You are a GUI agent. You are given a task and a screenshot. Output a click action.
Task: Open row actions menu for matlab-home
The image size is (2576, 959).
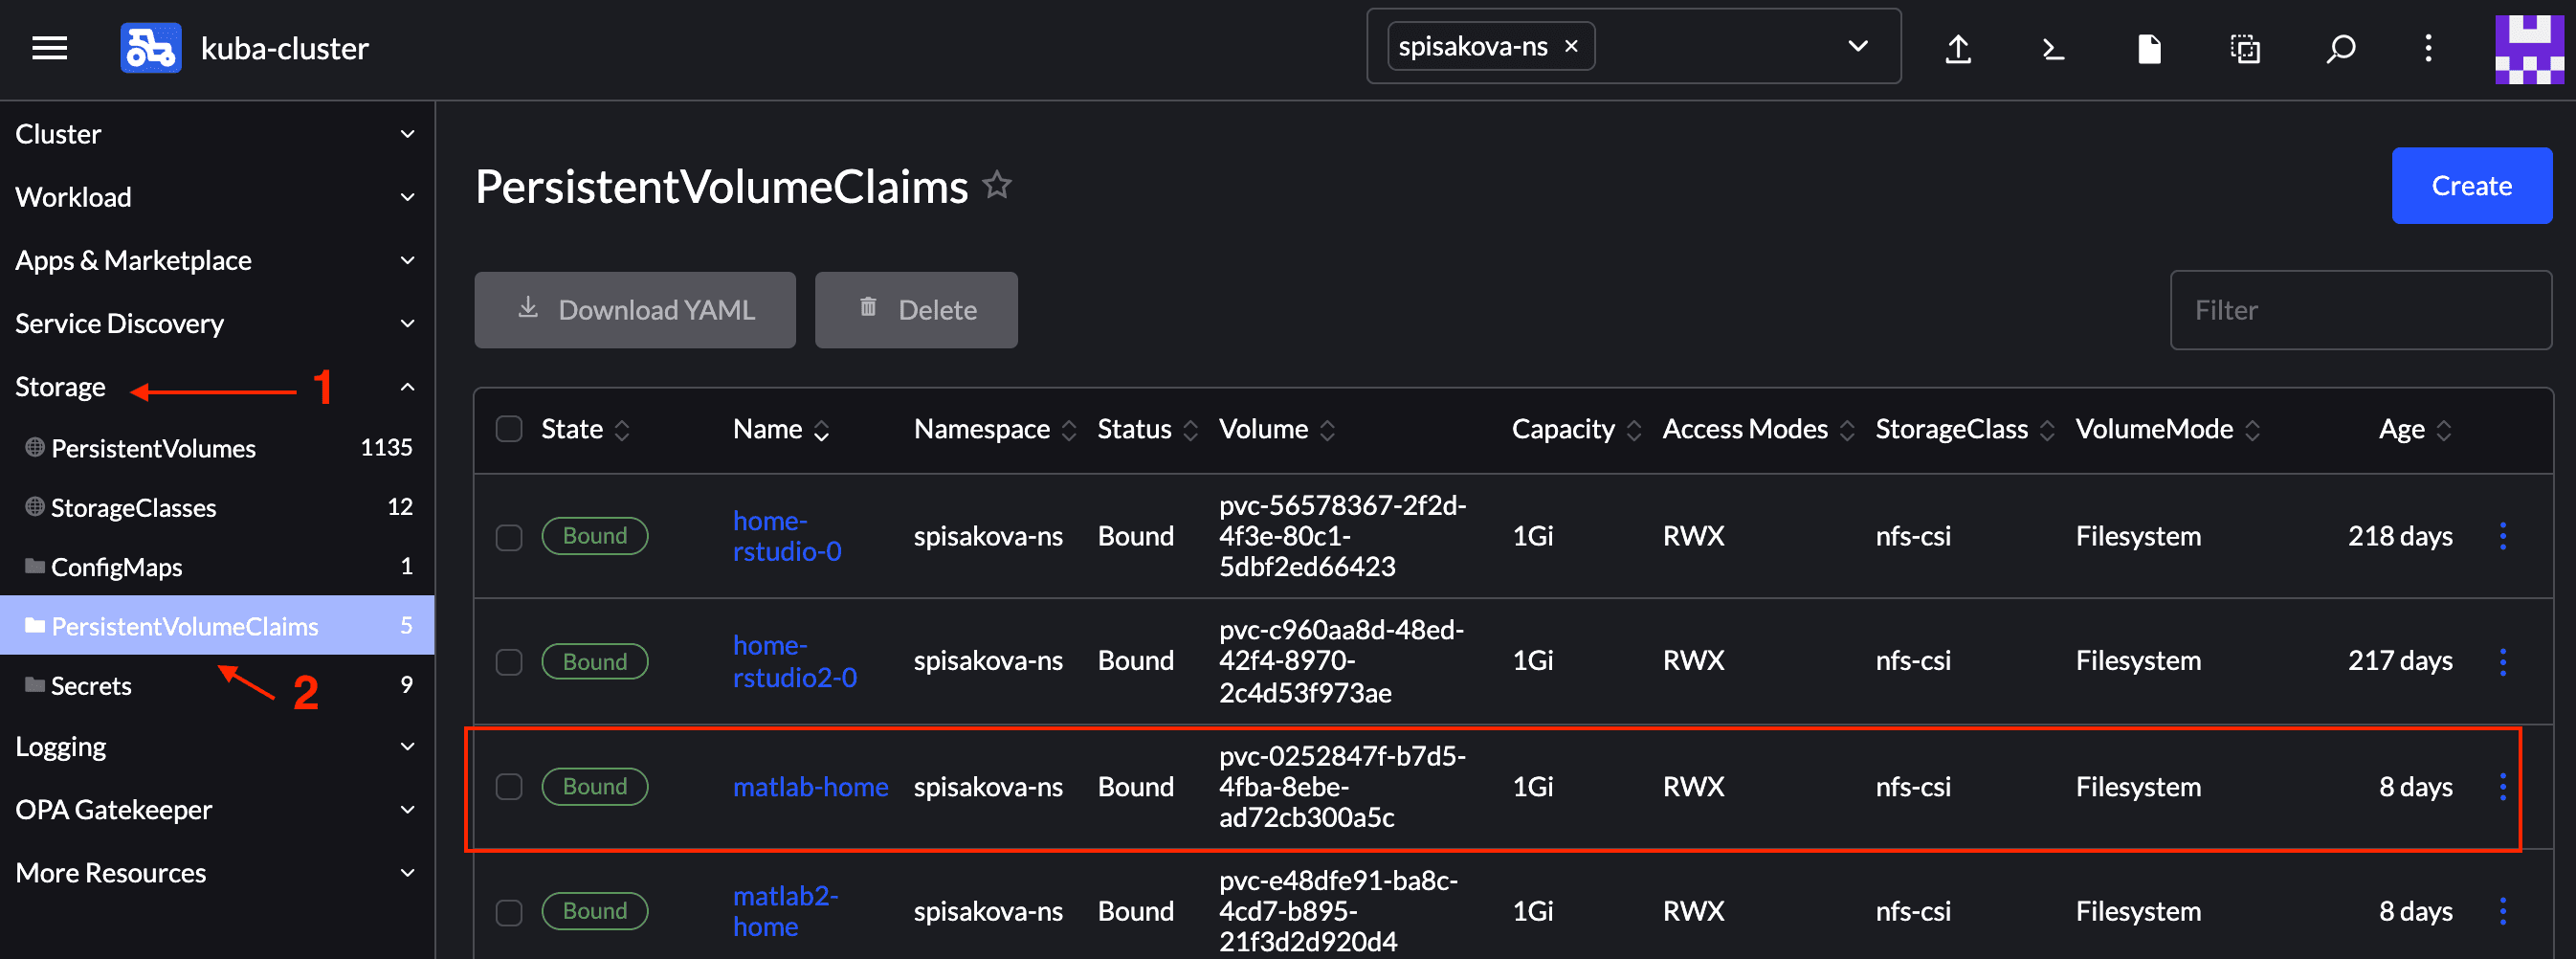click(2502, 787)
